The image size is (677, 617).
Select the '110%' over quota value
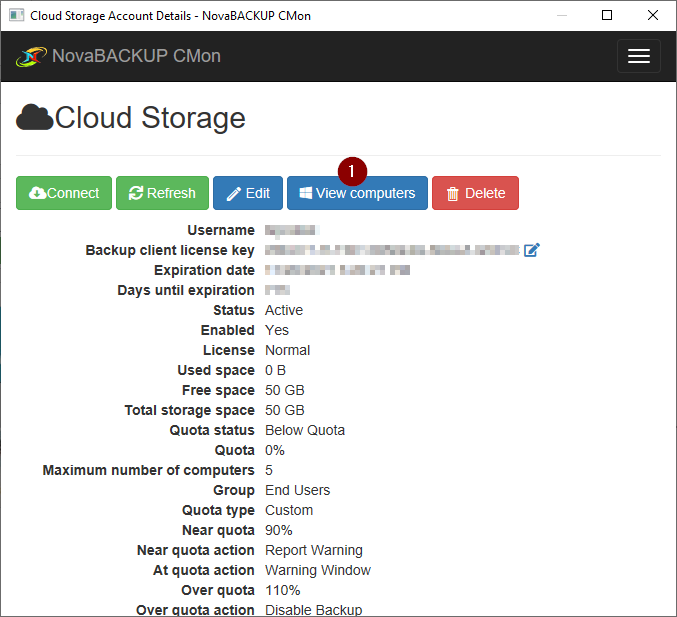coord(282,590)
